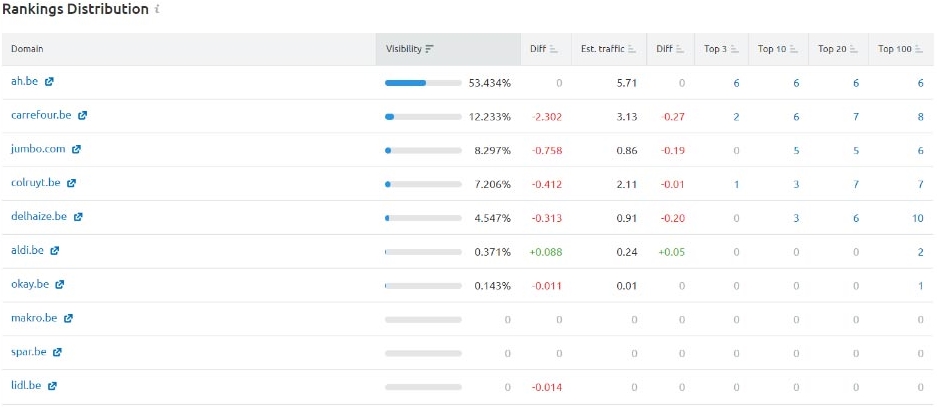This screenshot has height=407, width=937.
Task: Sort by Diff column next to Est. traffic
Action: point(671,49)
